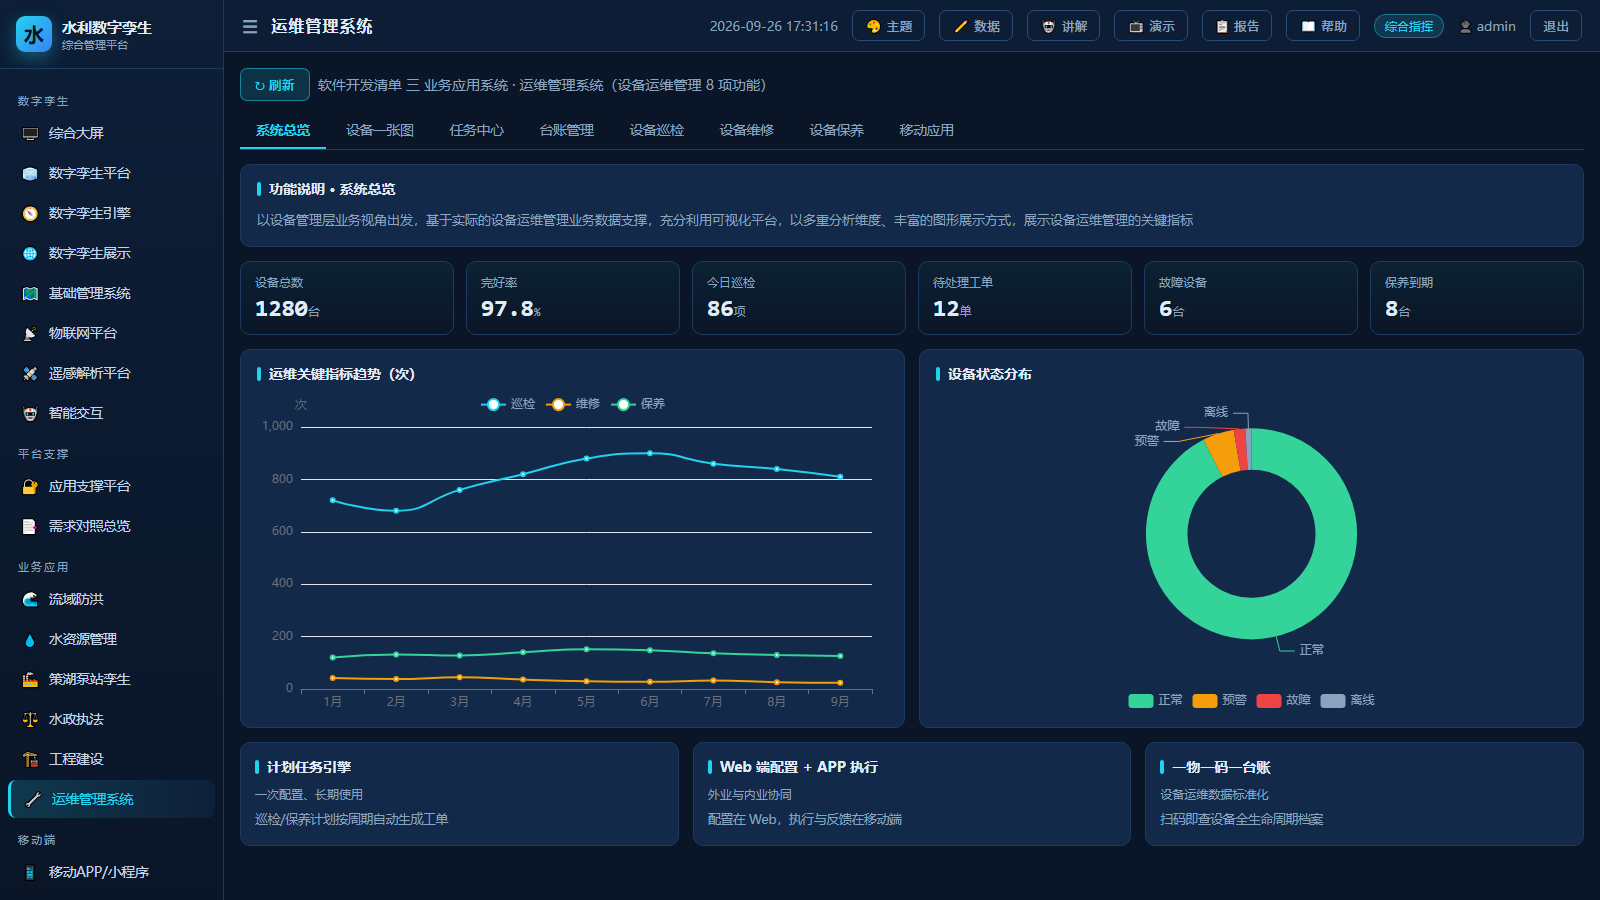The image size is (1600, 900).
Task: Open the 主题 theme button
Action: [x=888, y=26]
